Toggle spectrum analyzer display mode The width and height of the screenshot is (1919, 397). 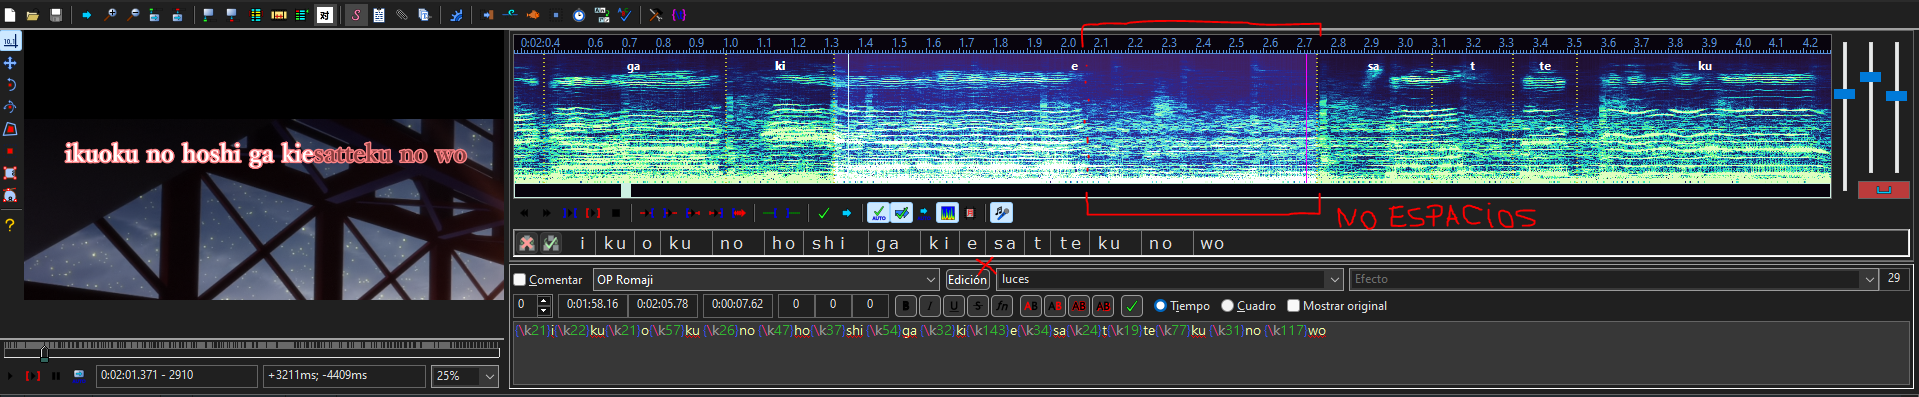(947, 213)
